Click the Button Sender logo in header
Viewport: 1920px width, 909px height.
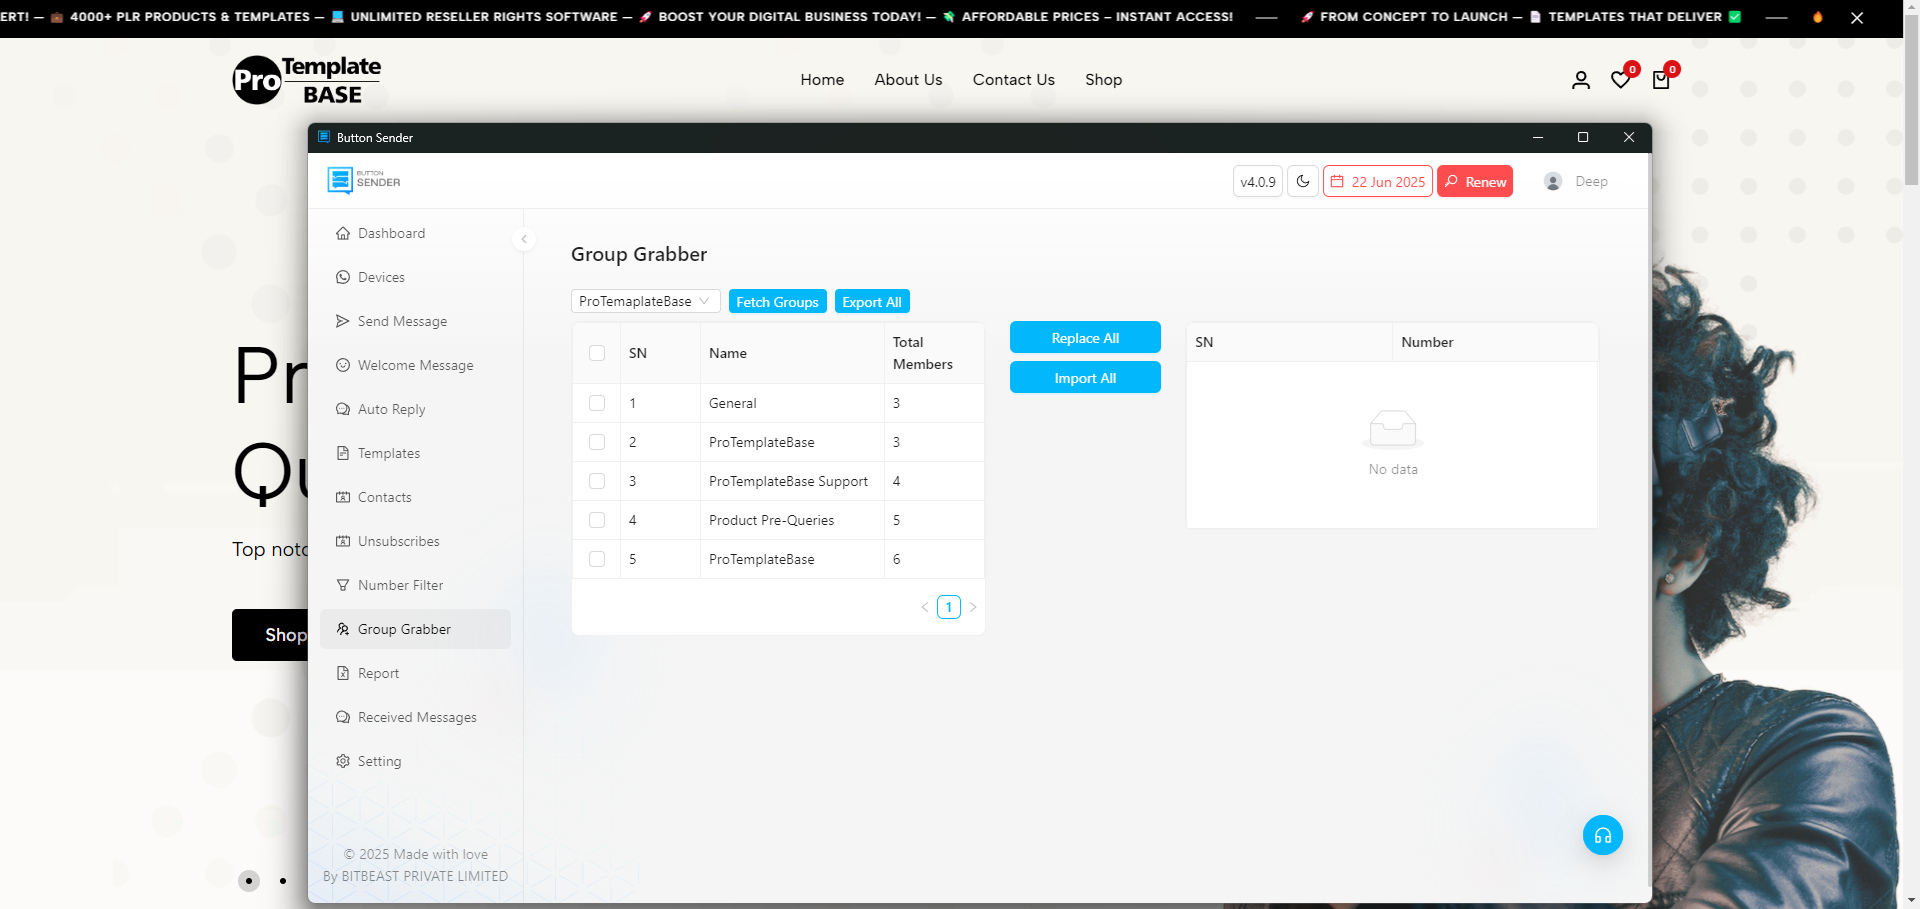pos(364,181)
